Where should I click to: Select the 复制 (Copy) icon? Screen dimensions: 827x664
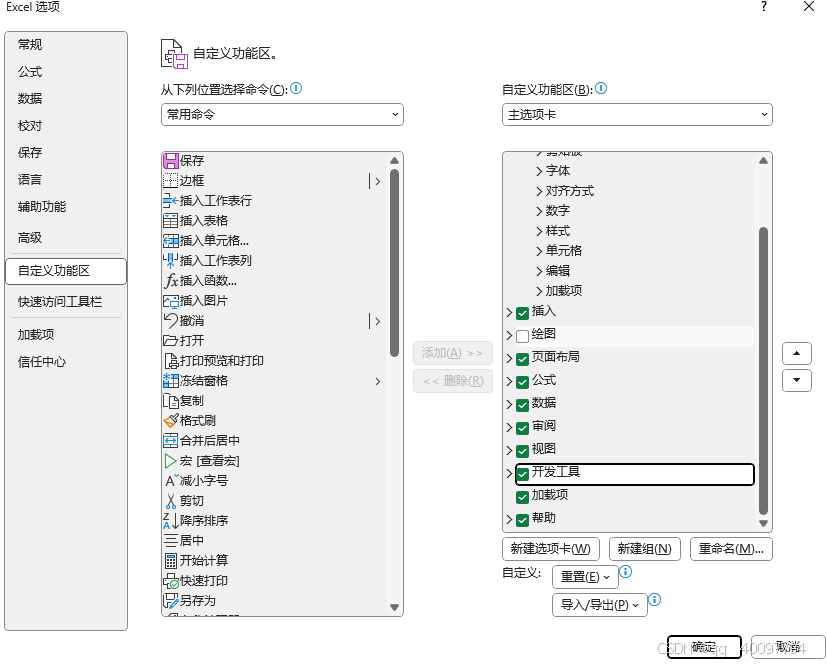pos(170,401)
